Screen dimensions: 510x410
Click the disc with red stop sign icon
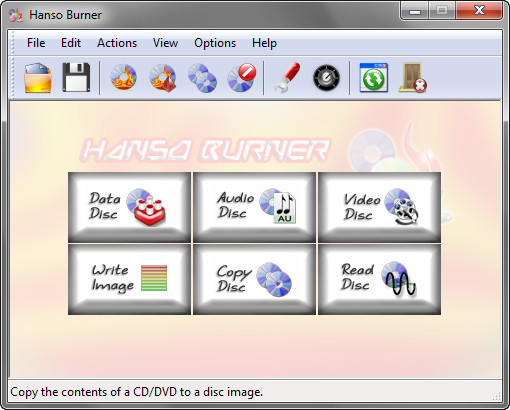(242, 78)
